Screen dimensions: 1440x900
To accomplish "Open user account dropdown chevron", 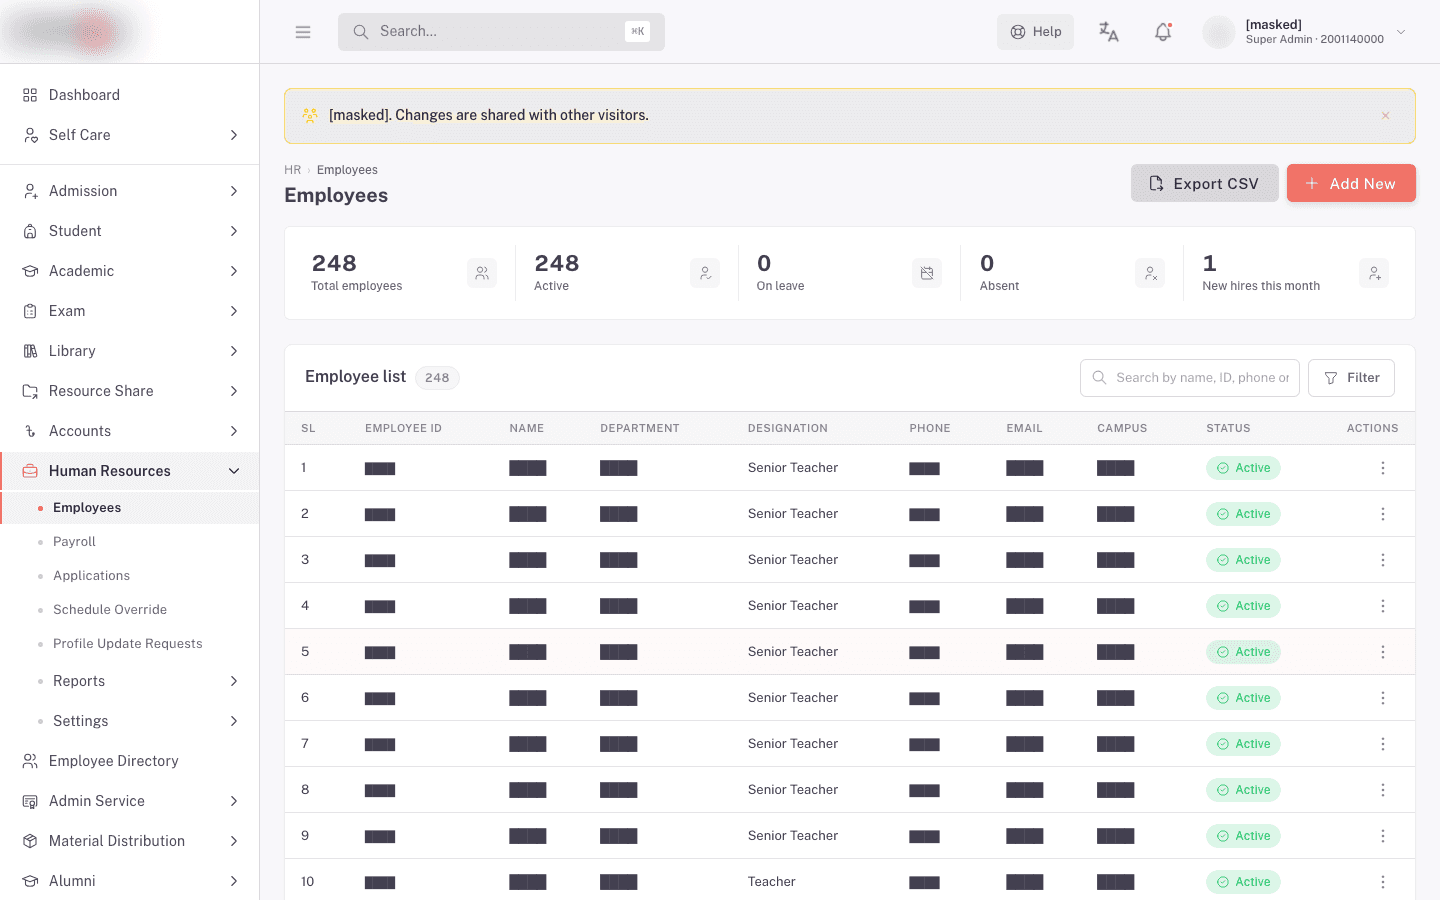I will (x=1401, y=32).
